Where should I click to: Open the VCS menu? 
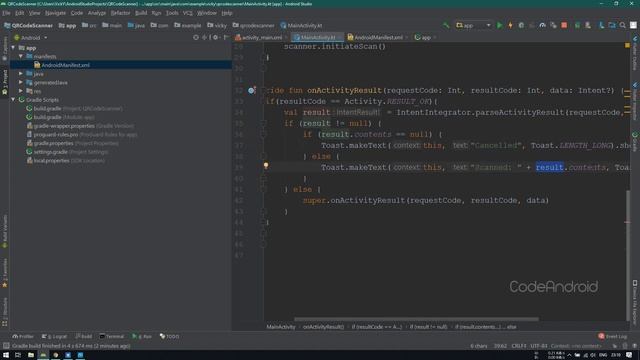click(x=187, y=13)
